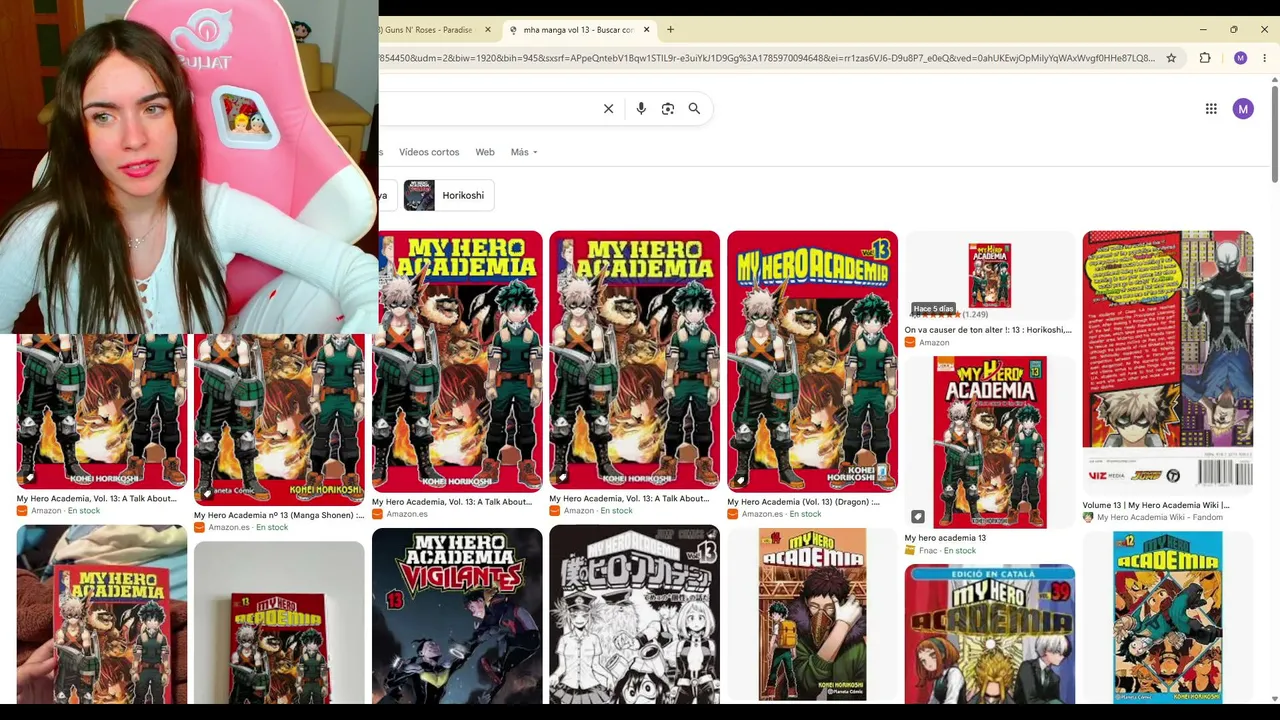
Task: Click the 'My Hero Academia Wiki - Fandom' source
Action: point(1160,517)
